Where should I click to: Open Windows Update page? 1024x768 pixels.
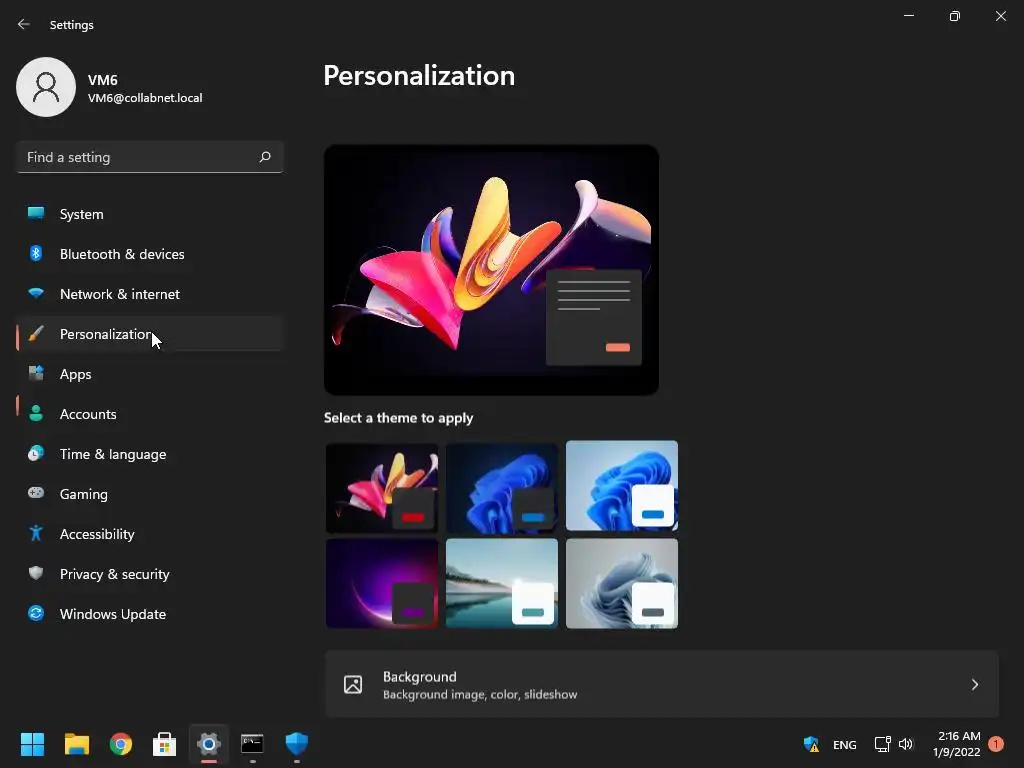(x=150, y=614)
